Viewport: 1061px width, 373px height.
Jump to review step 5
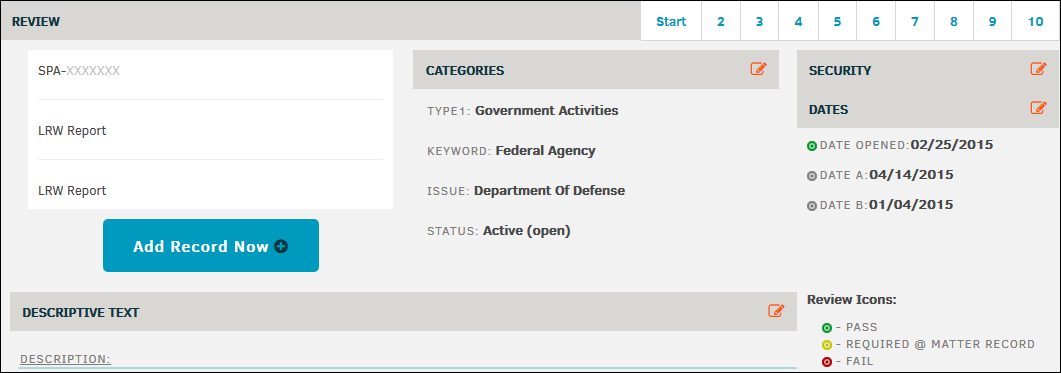pyautogui.click(x=837, y=22)
